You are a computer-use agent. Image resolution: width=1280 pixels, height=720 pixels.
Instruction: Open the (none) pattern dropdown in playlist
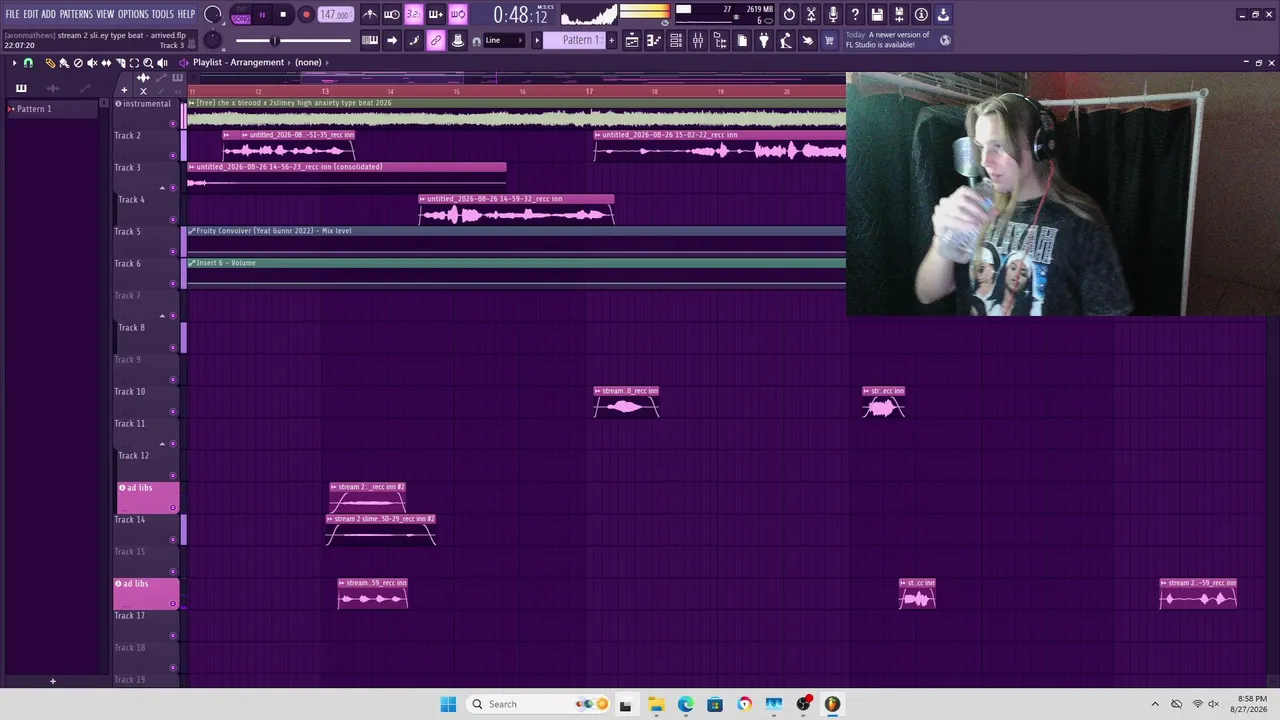(308, 62)
